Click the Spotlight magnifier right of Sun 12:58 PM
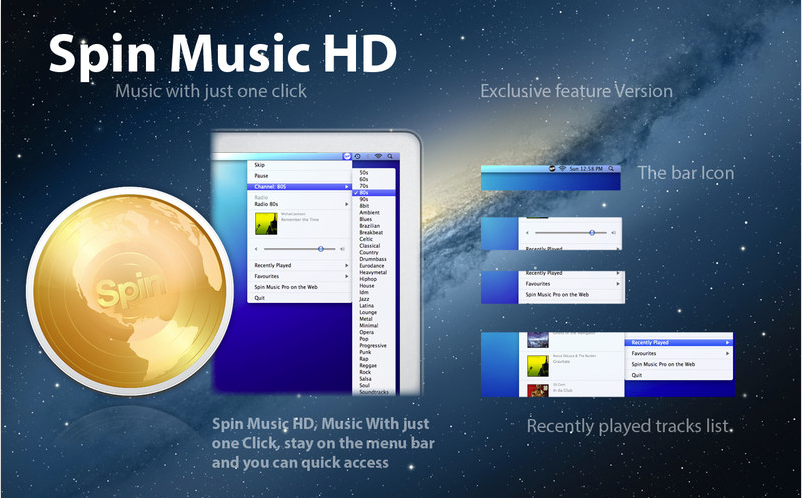This screenshot has height=498, width=802. [611, 170]
